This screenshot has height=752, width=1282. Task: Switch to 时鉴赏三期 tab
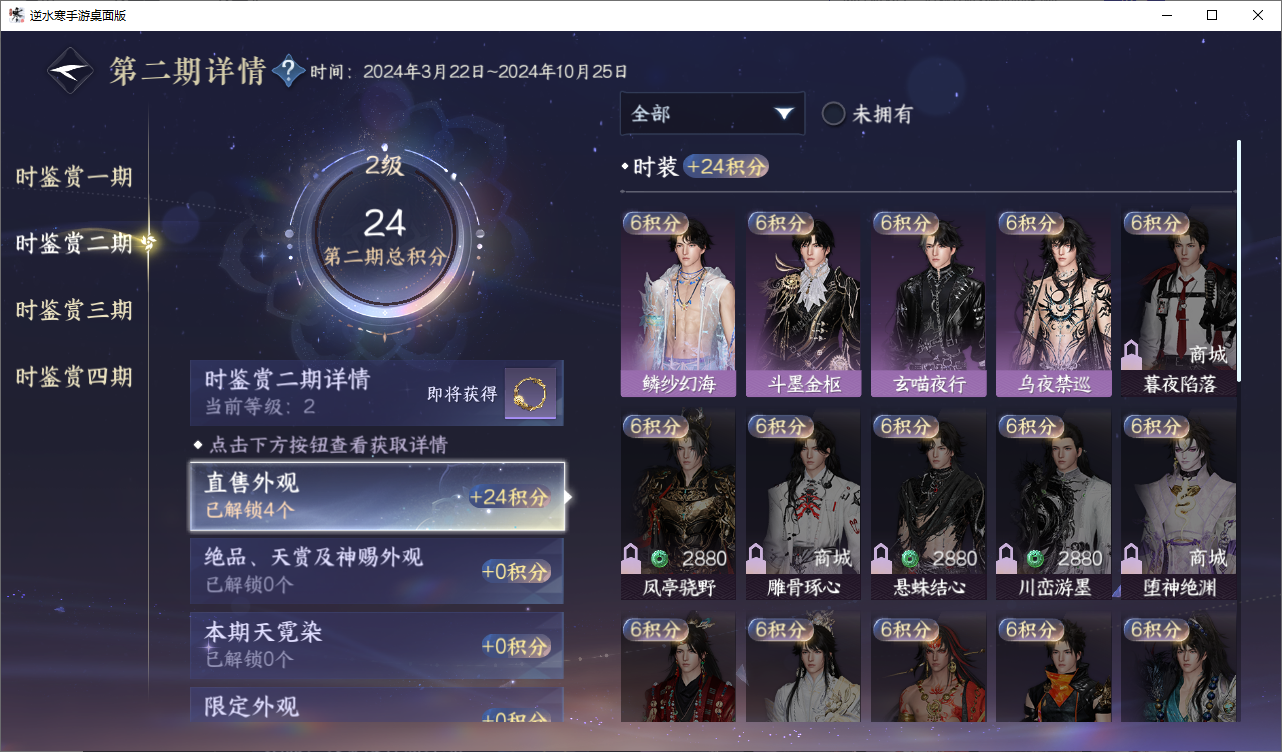(74, 310)
